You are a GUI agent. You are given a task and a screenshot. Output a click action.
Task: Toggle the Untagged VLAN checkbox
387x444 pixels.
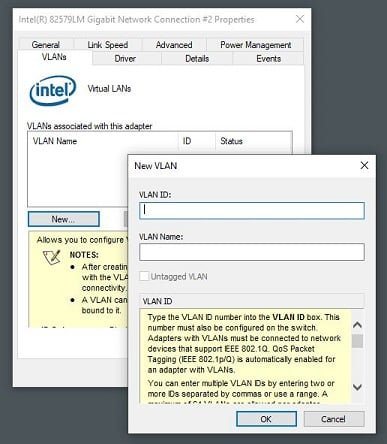click(144, 276)
